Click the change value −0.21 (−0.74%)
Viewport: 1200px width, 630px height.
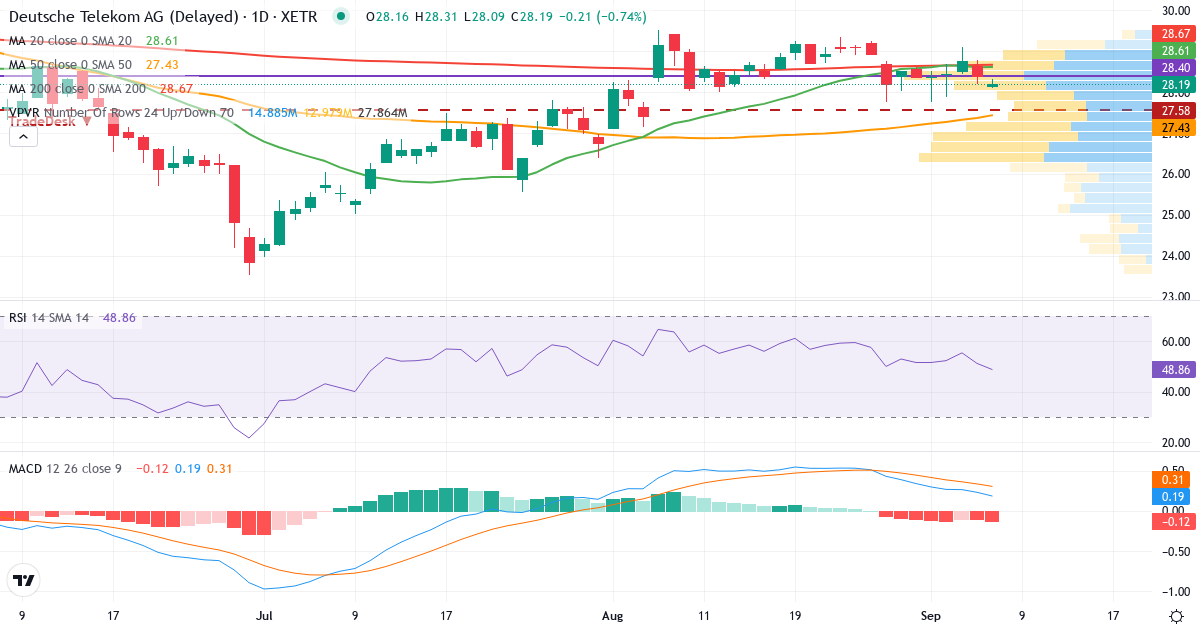603,17
